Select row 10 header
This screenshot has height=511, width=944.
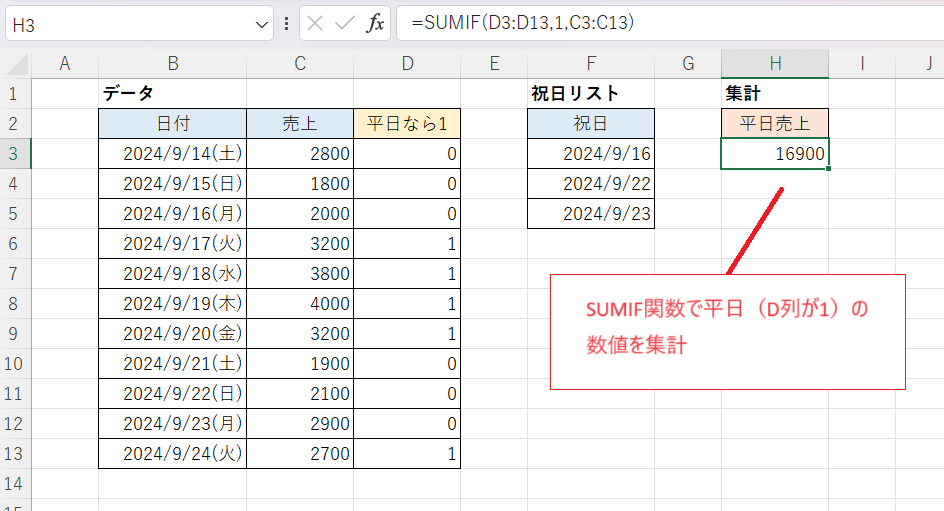pyautogui.click(x=15, y=364)
